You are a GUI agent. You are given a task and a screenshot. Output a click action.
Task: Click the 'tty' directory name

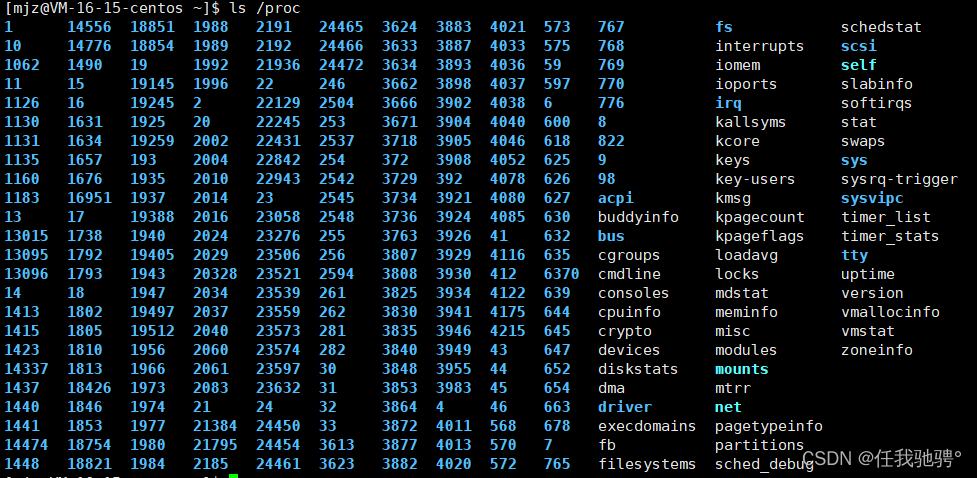coord(854,255)
